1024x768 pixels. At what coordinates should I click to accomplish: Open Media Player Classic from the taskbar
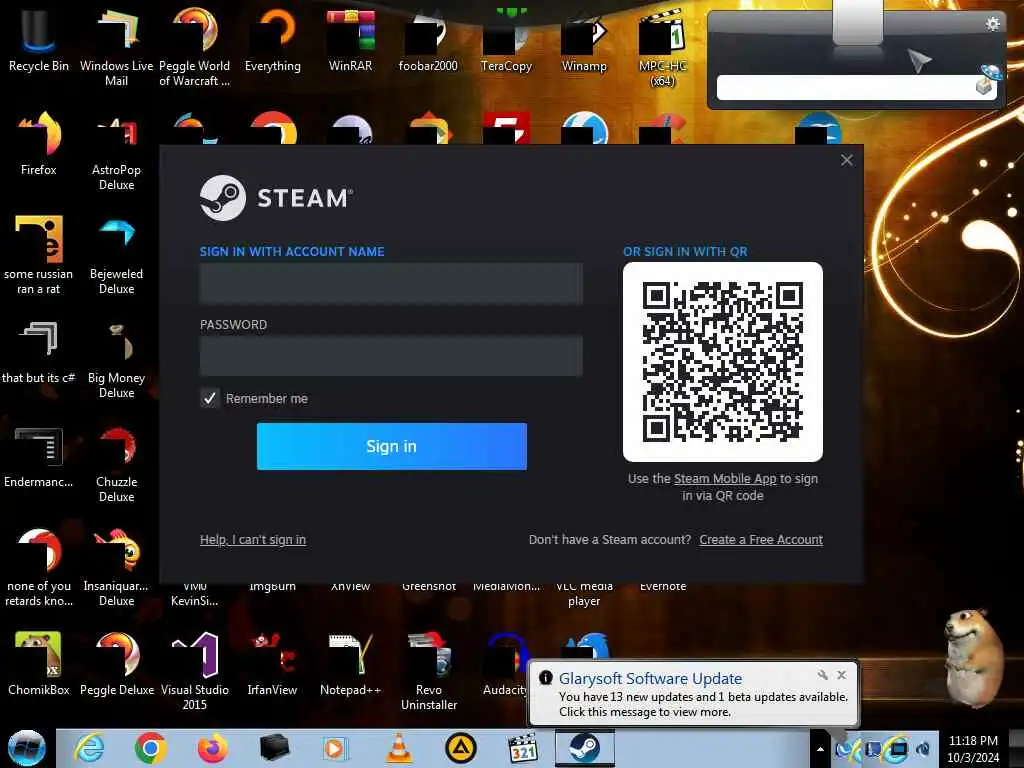(523, 748)
